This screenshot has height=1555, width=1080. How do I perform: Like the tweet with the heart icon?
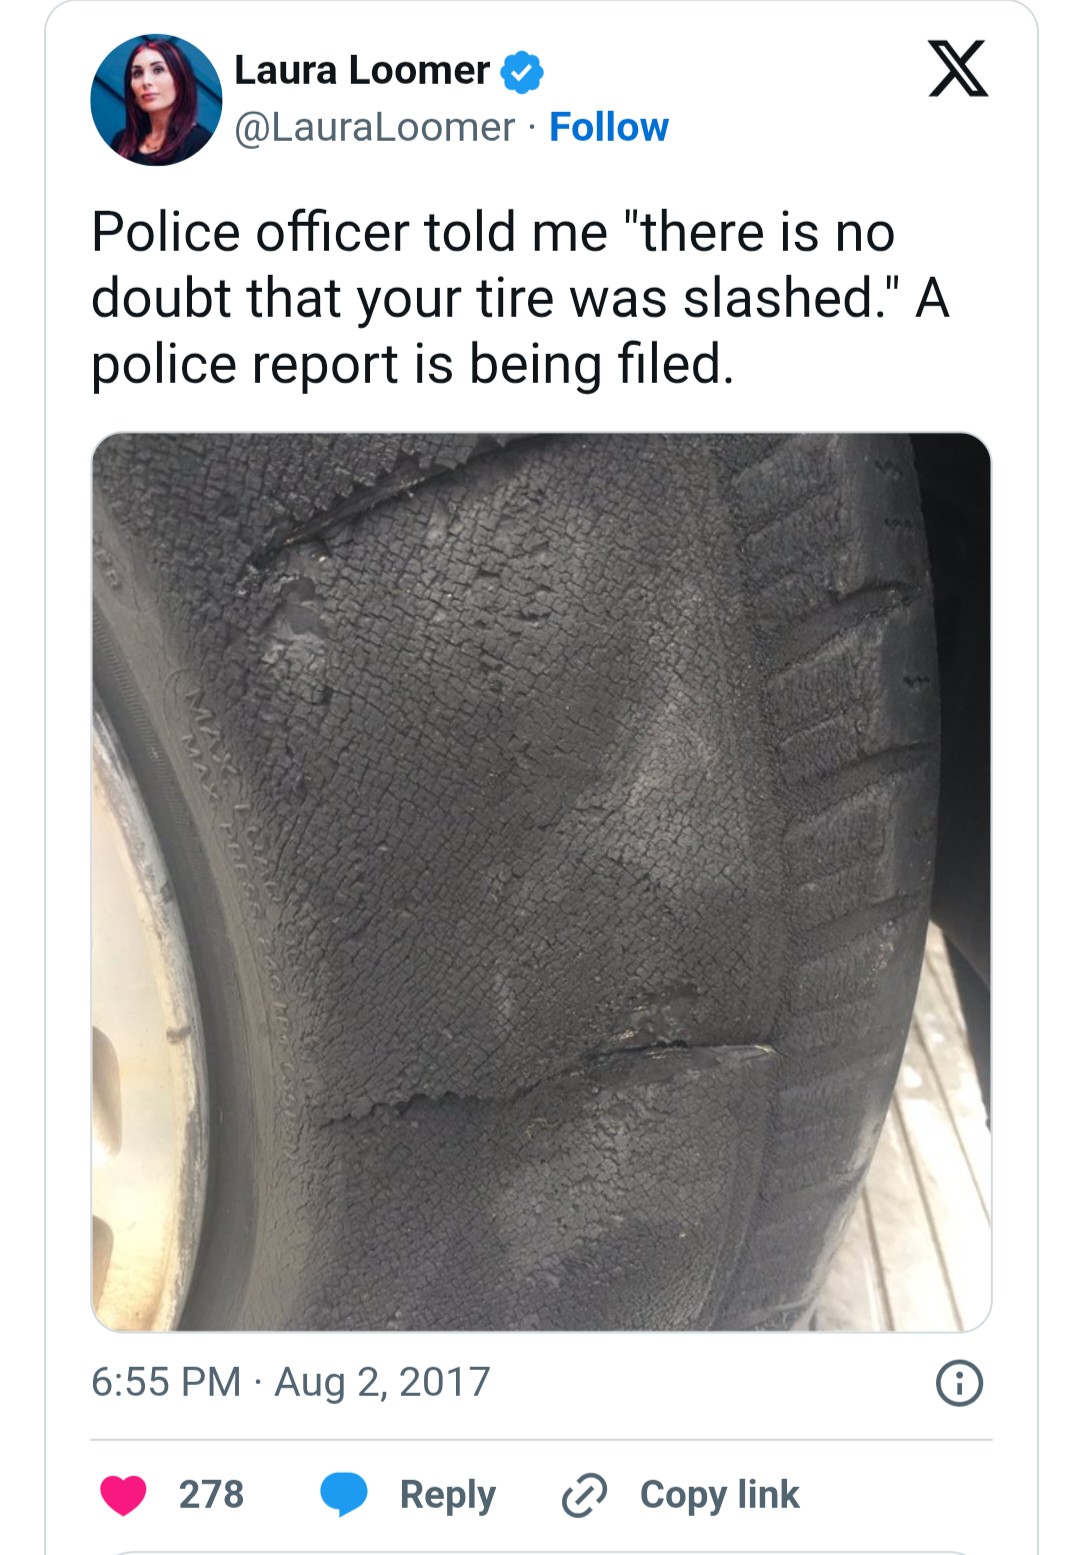point(124,1495)
